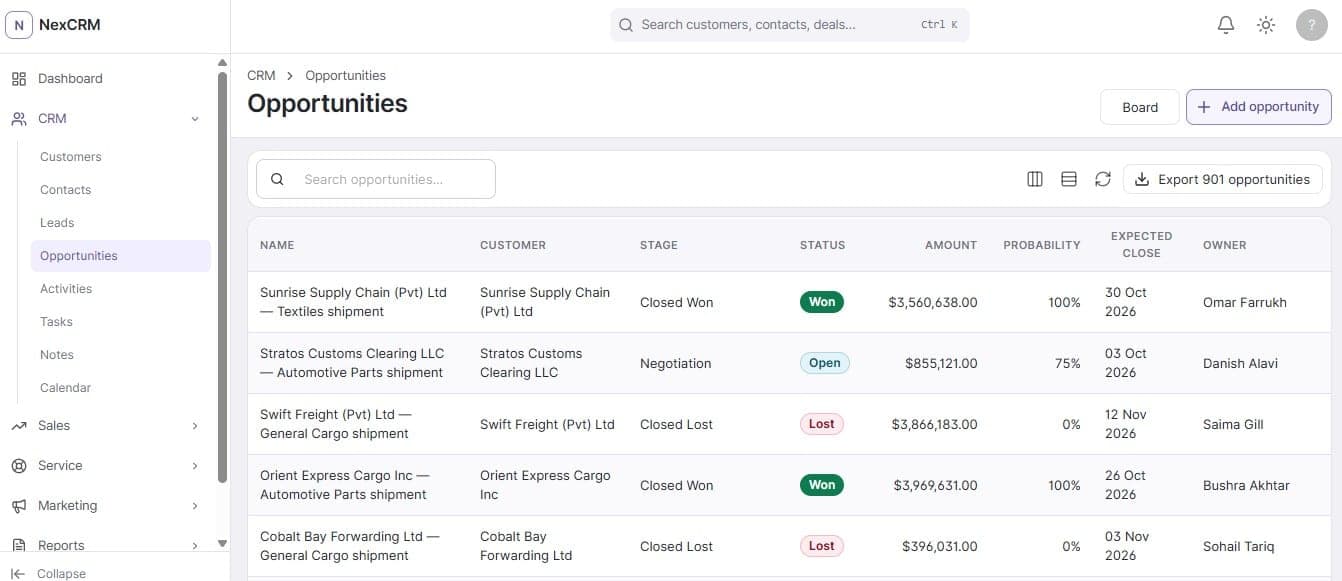Open Customers in the sidebar
Viewport: 1342px width, 581px height.
(x=120, y=157)
